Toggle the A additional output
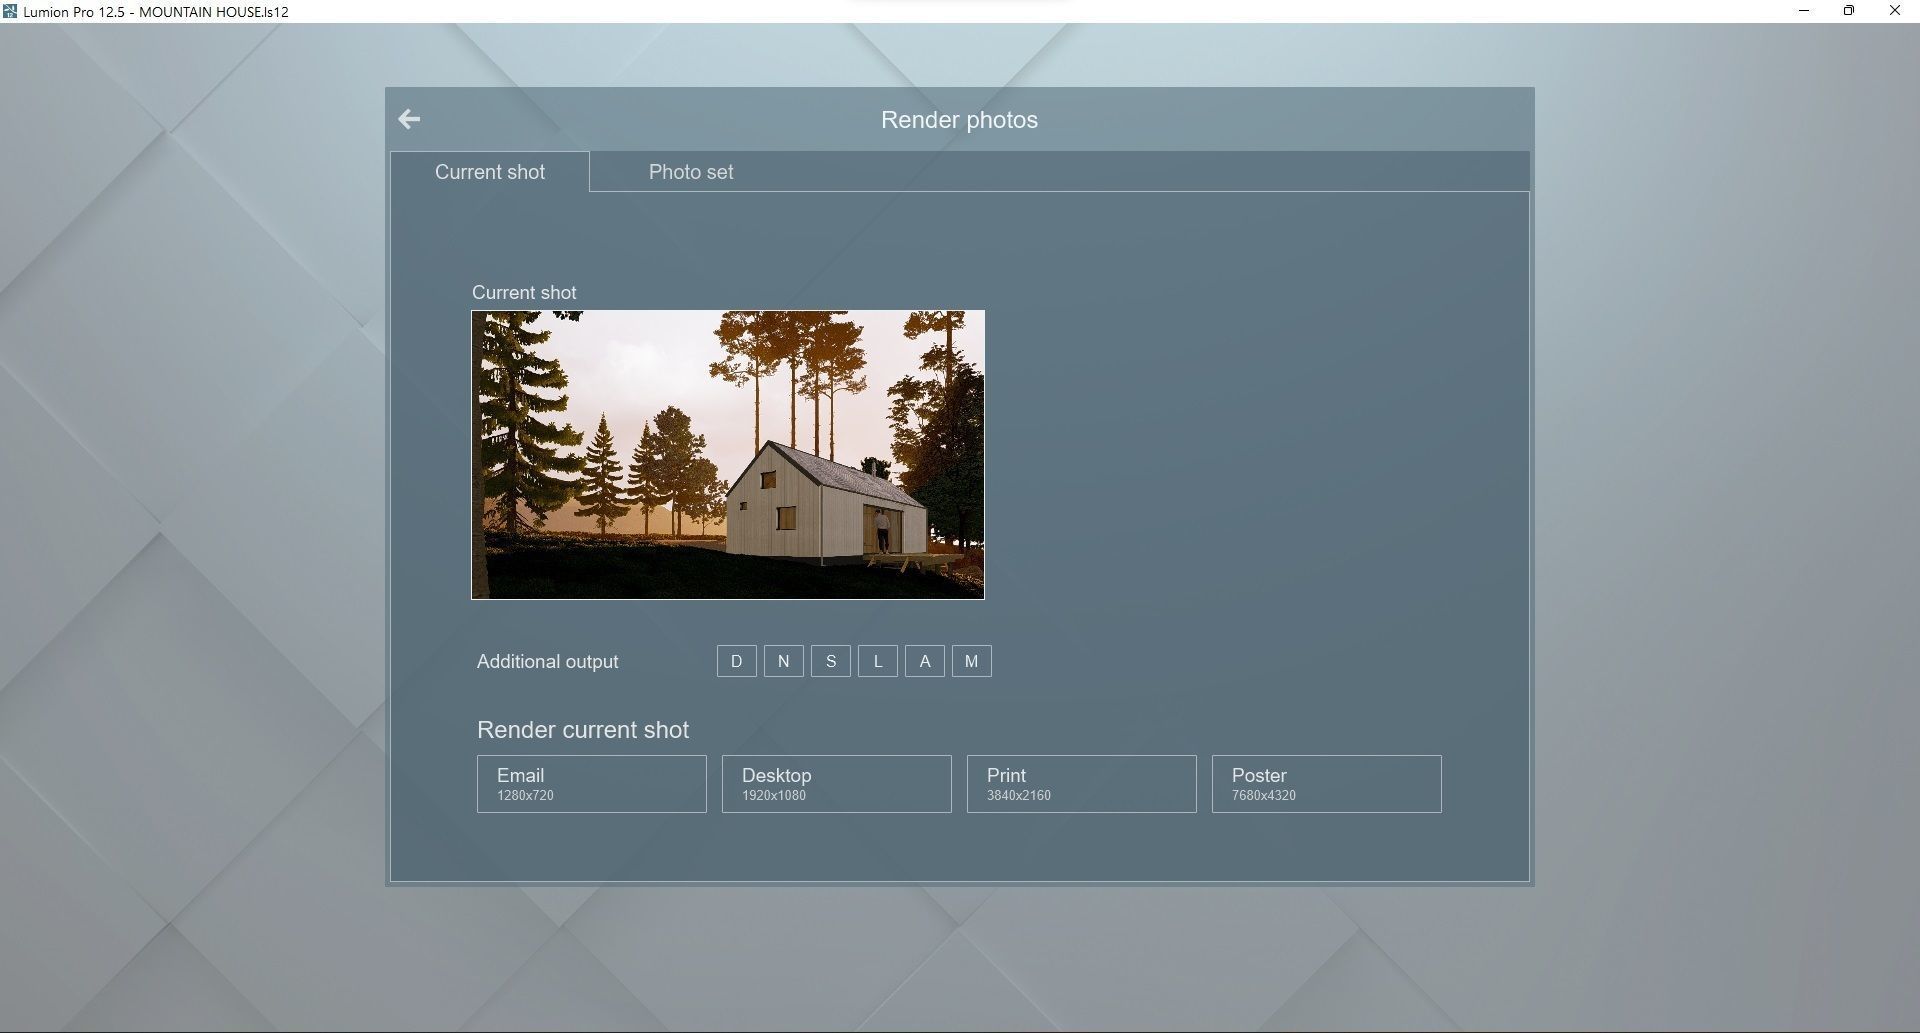This screenshot has height=1033, width=1920. 925,661
